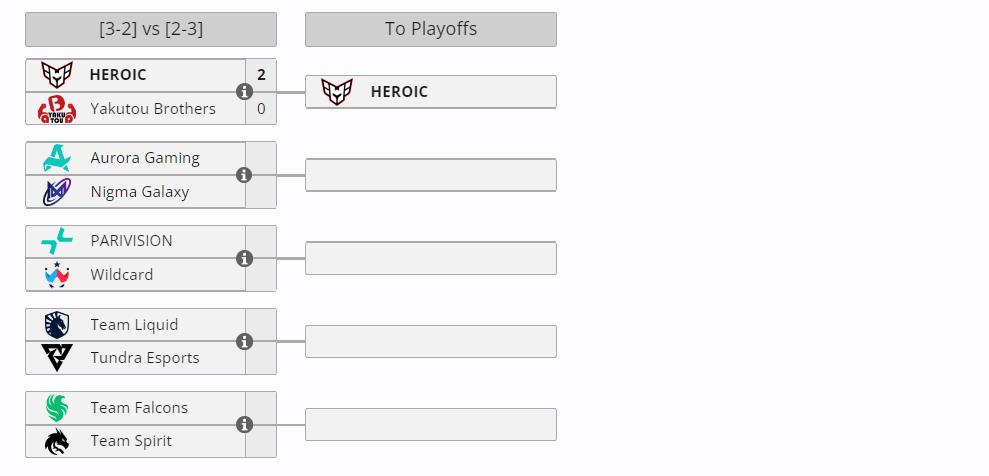The width and height of the screenshot is (989, 476).
Task: Click the PARIVISION team logo
Action: pos(57,241)
